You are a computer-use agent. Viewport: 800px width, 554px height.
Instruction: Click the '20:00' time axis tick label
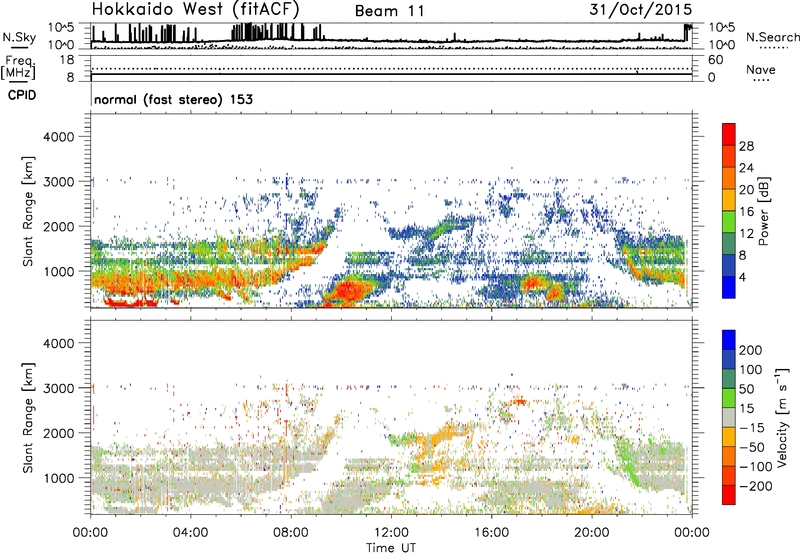pos(591,533)
